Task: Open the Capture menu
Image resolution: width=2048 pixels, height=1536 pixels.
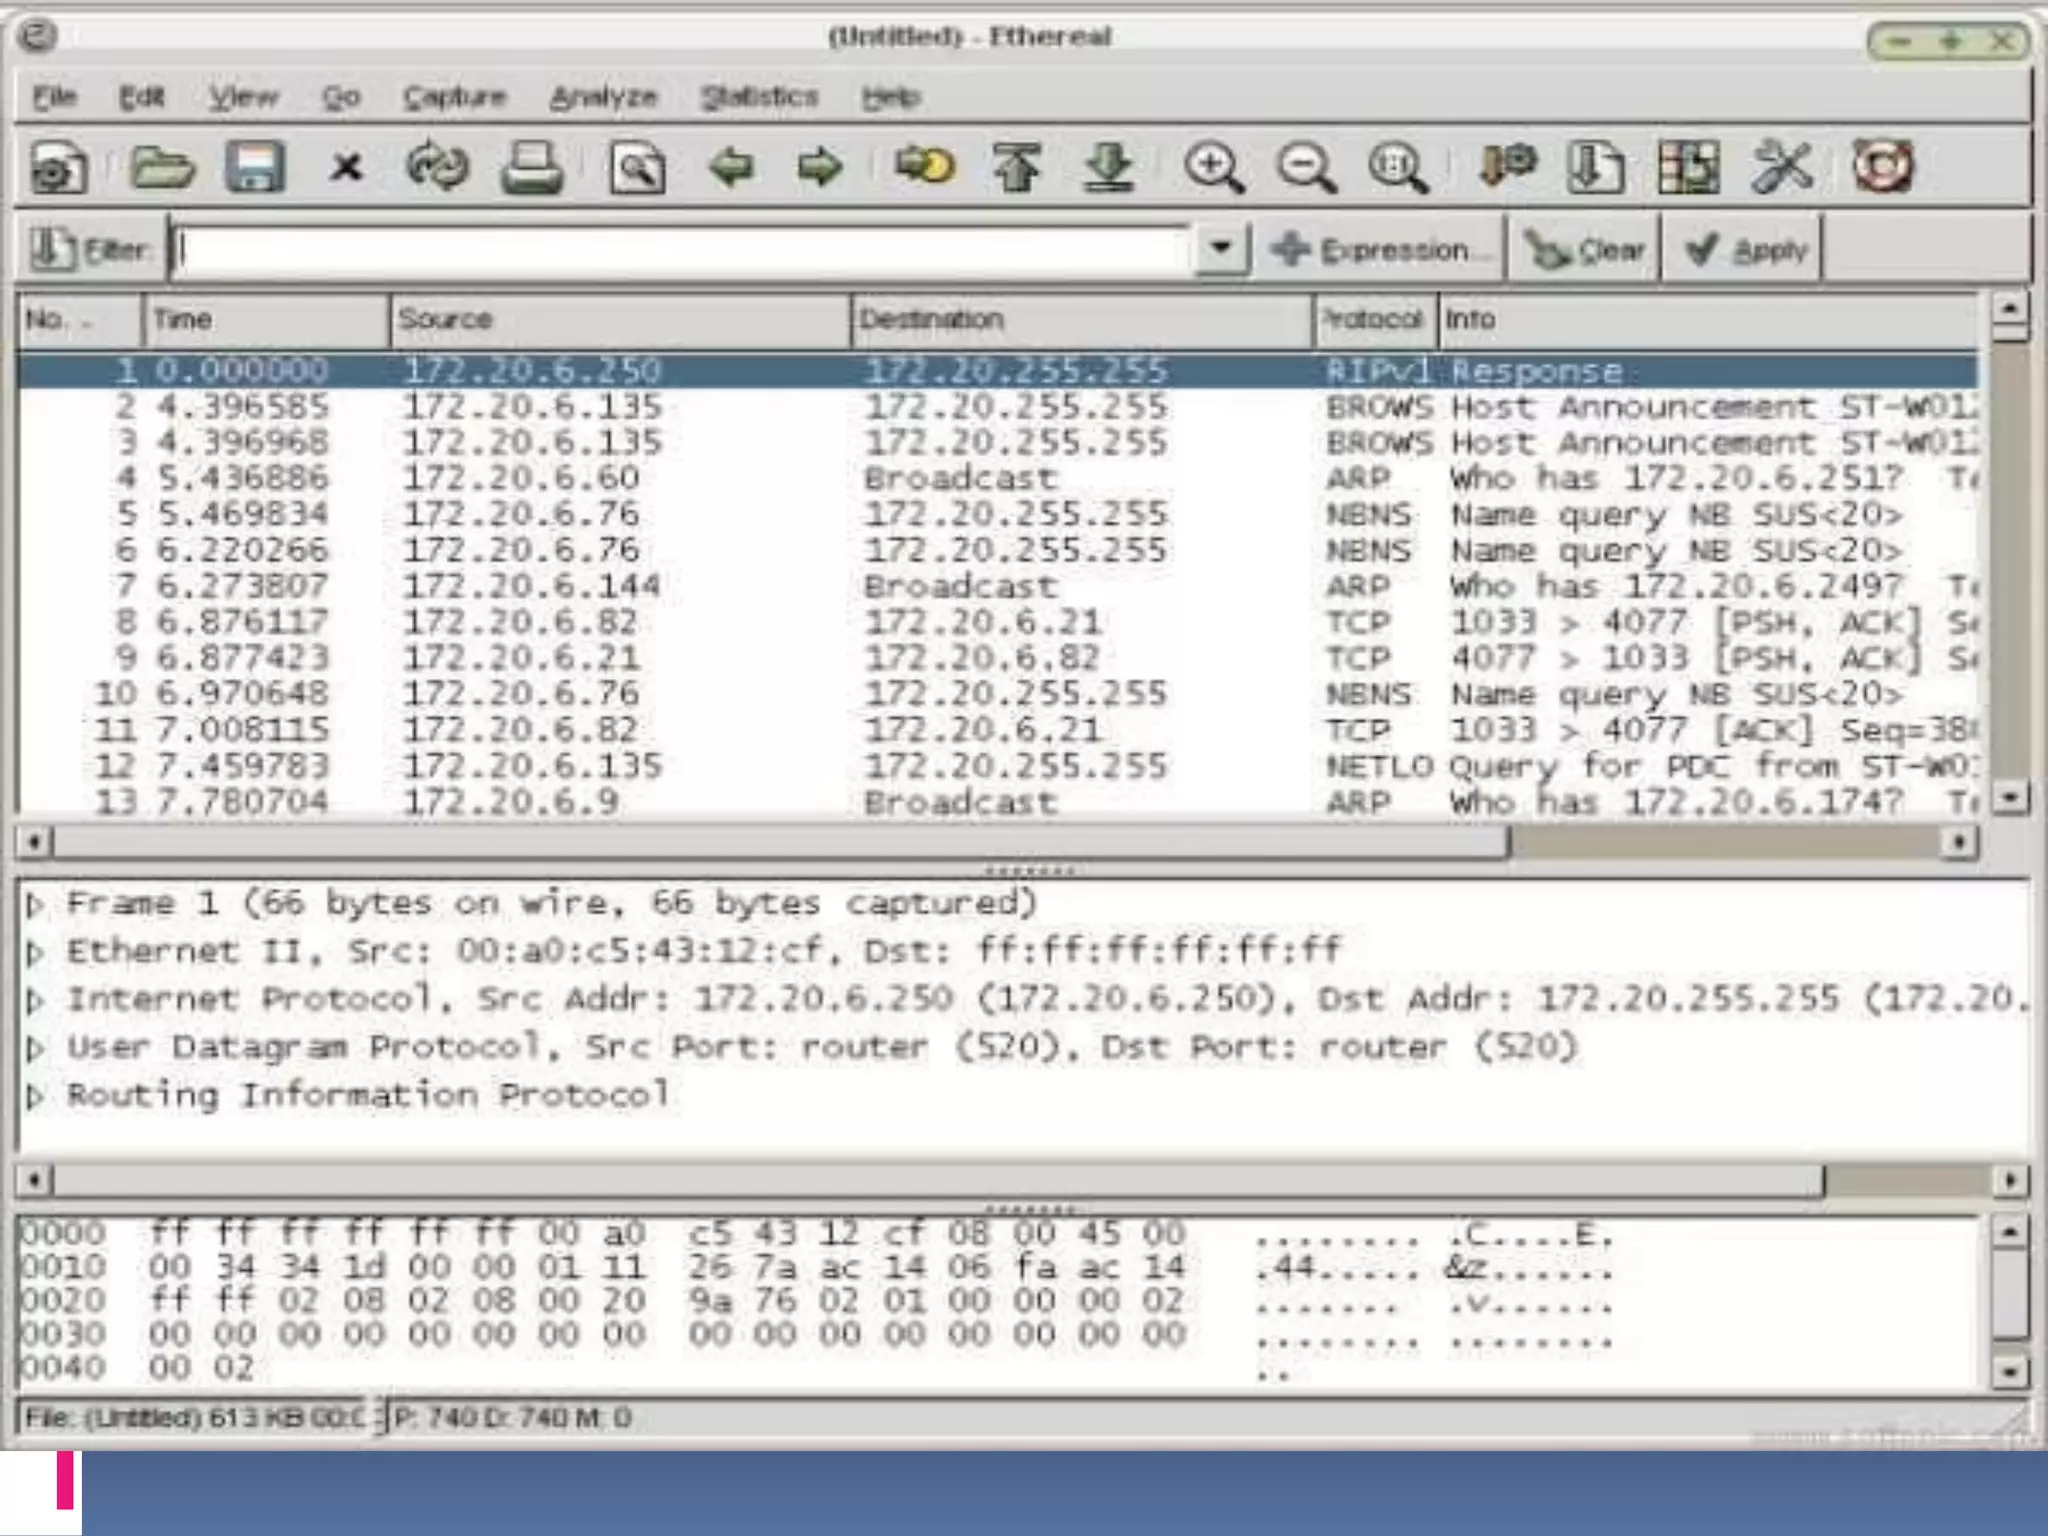Action: click(454, 97)
